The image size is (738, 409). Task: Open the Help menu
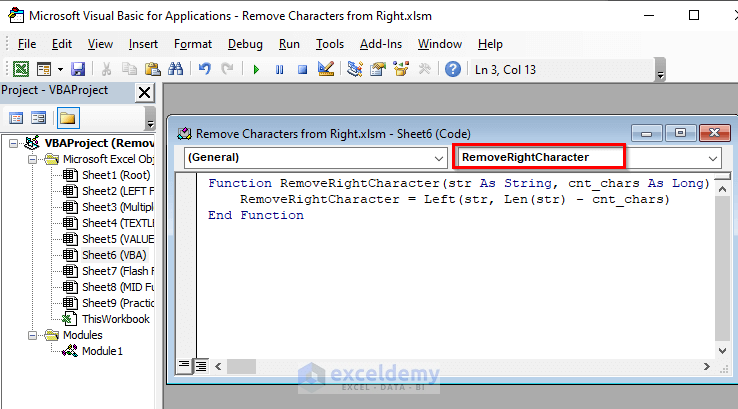490,44
